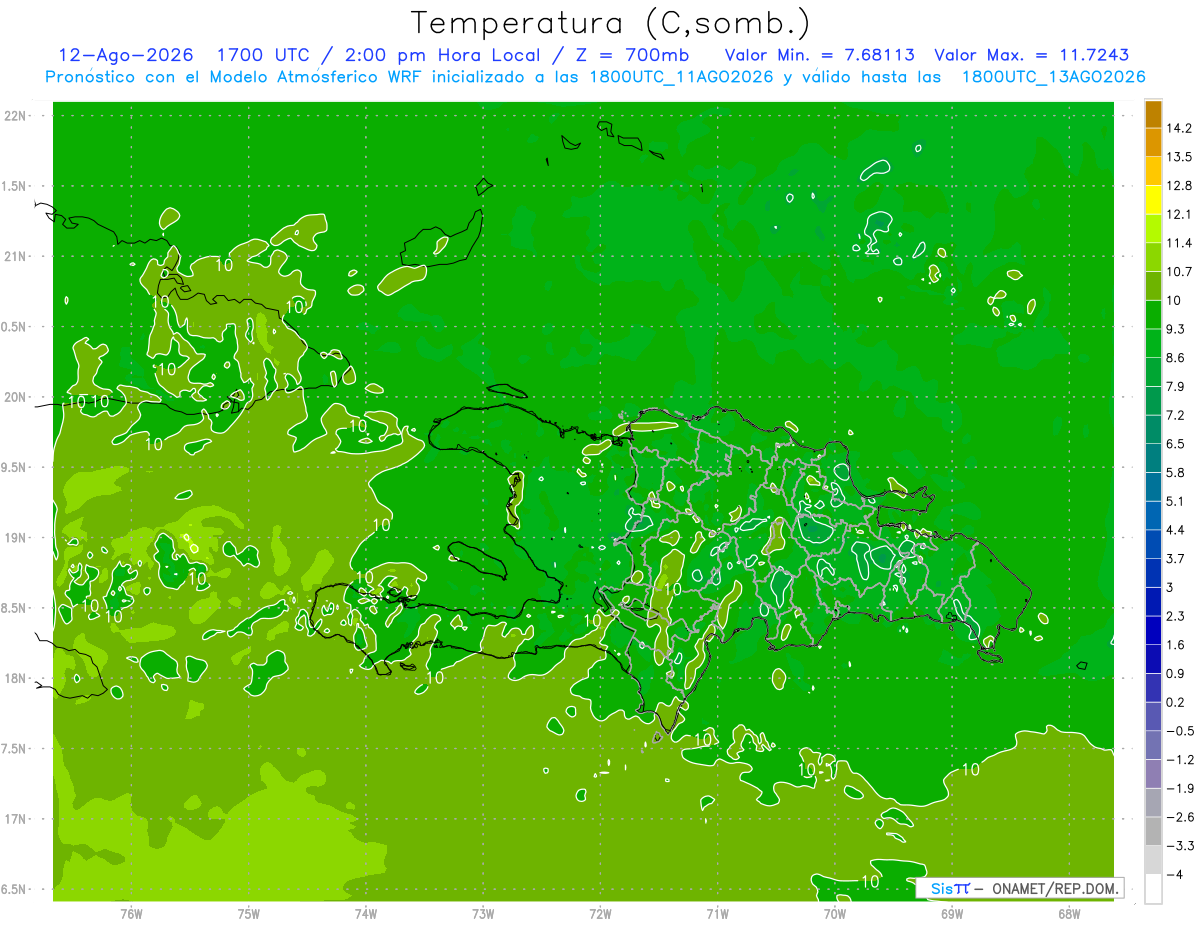Image resolution: width=1200 pixels, height=927 pixels.
Task: Click the "22N" latitude label
Action: [16, 116]
